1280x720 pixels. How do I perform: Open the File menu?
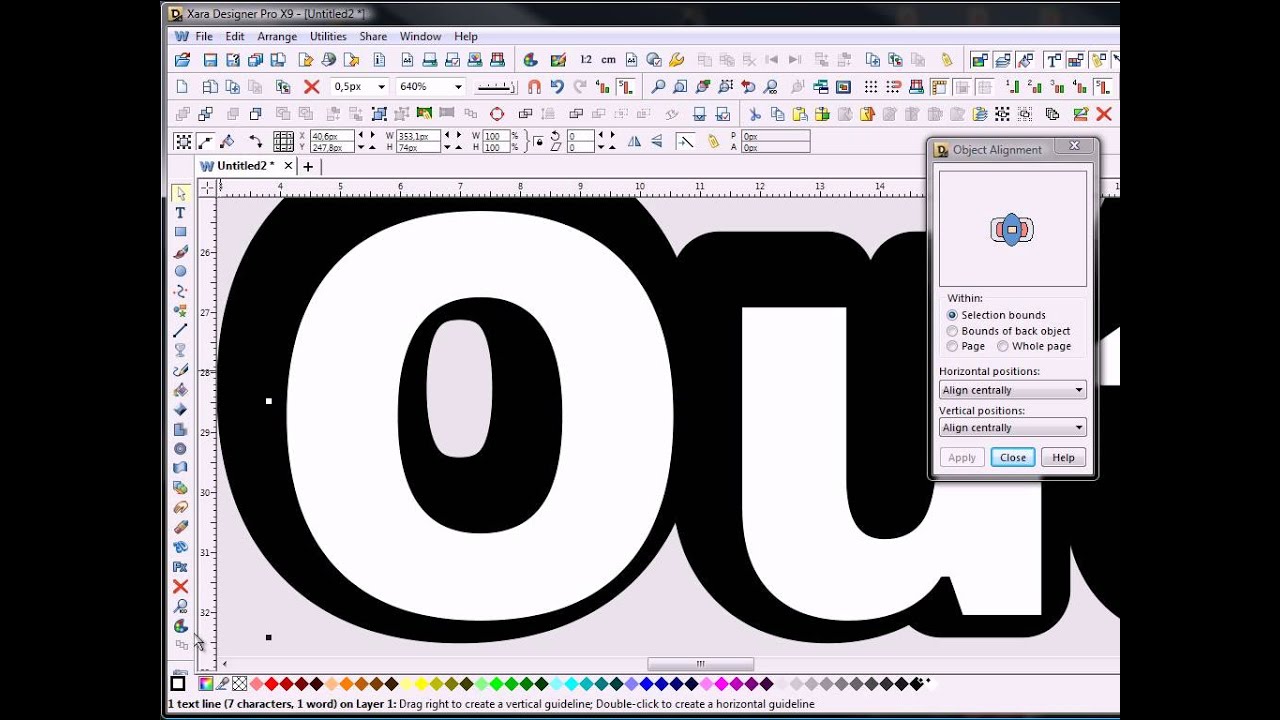click(204, 36)
